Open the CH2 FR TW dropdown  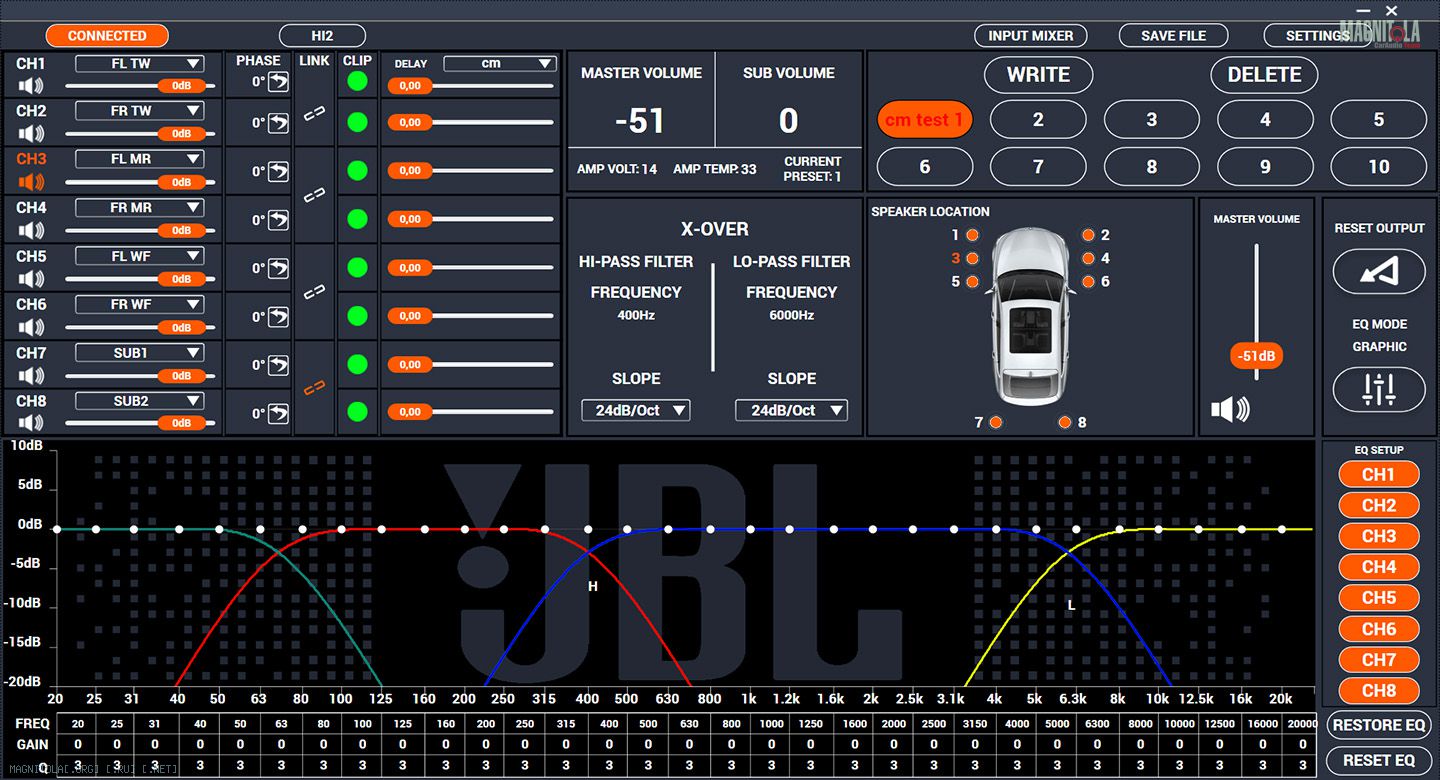(x=140, y=111)
